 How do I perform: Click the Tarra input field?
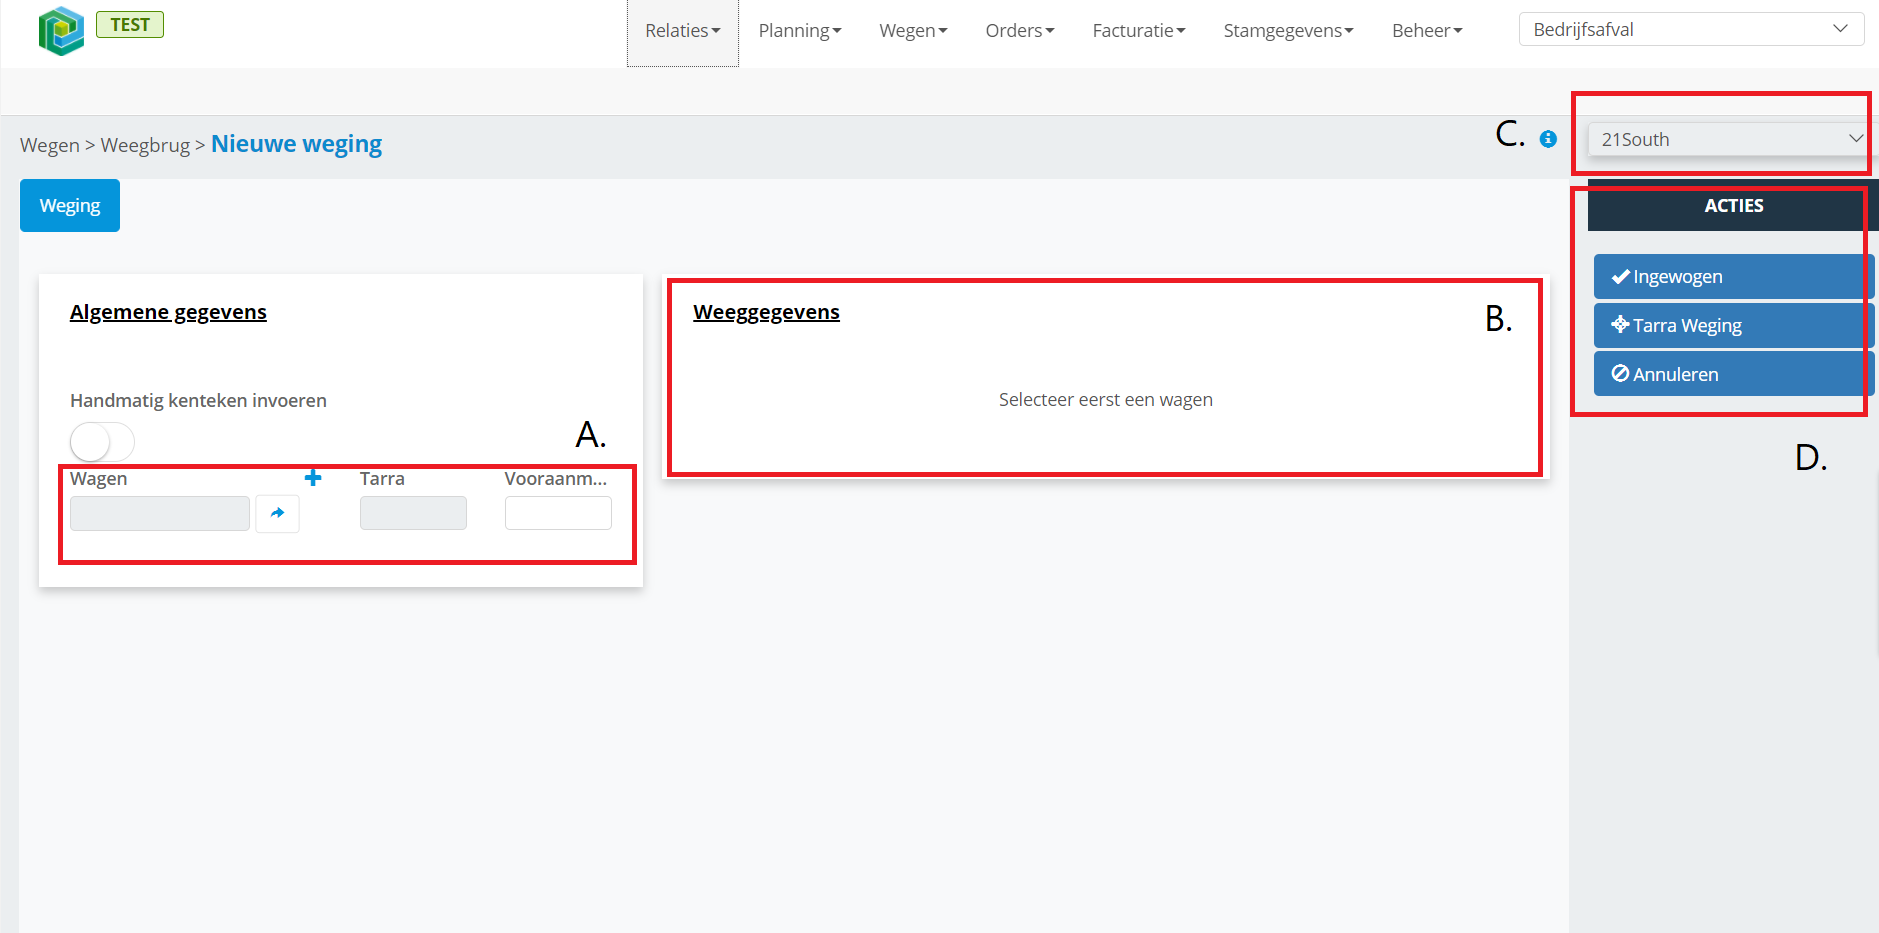coord(413,513)
